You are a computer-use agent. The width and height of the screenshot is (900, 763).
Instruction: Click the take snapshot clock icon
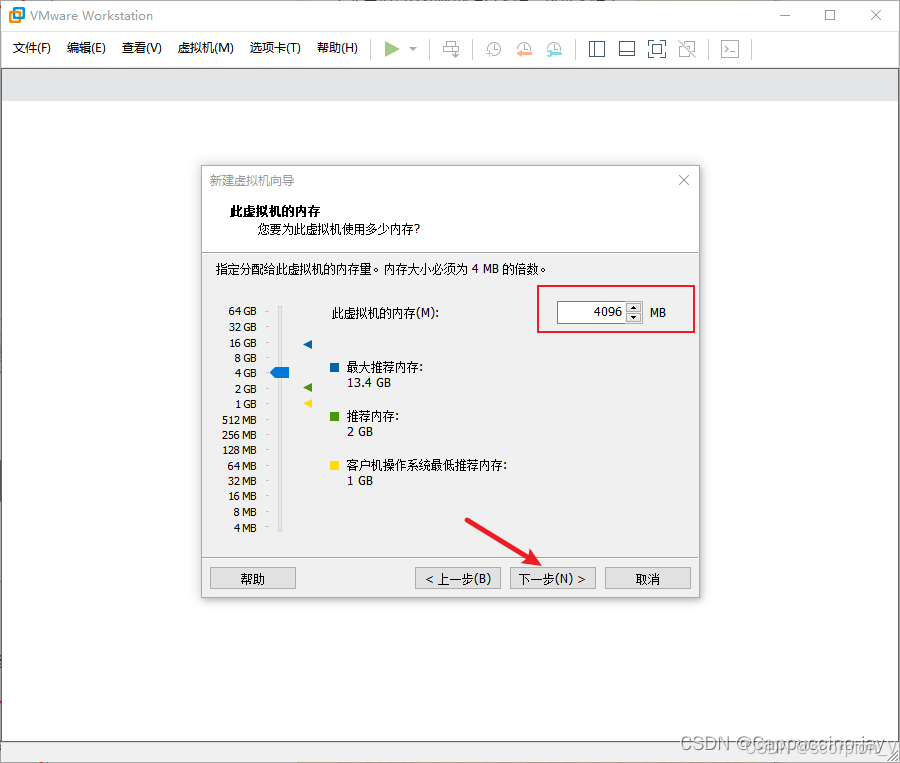[x=493, y=49]
